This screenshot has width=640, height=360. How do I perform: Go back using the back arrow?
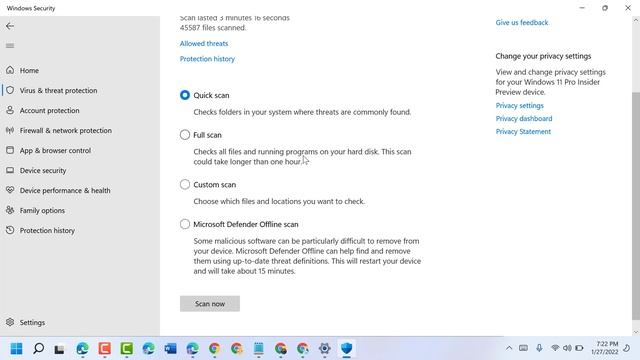[10, 26]
